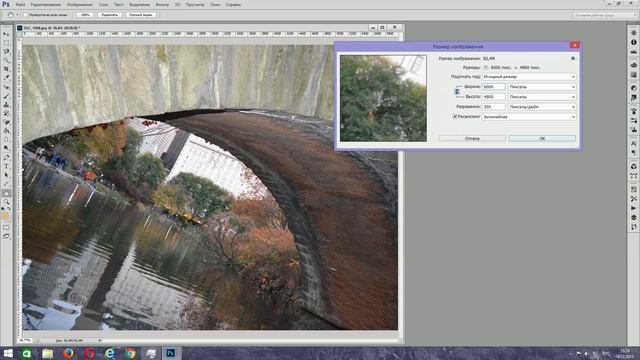Click the Разрешение resolution input field
The width and height of the screenshot is (640, 360).
(x=494, y=107)
